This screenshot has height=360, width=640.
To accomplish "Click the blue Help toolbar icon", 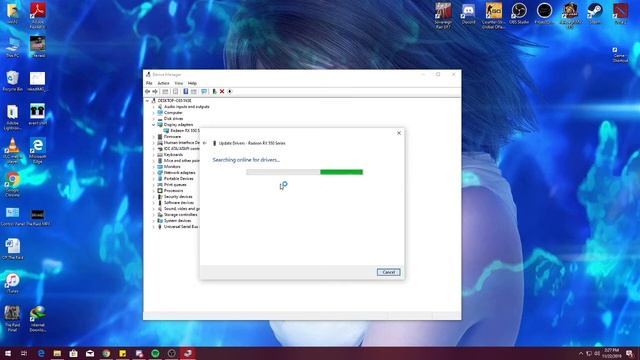I will (185, 91).
